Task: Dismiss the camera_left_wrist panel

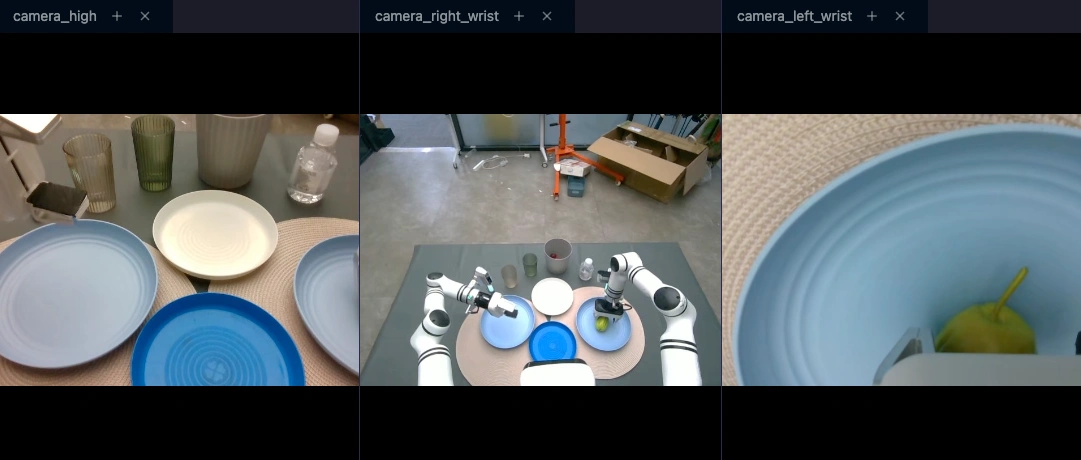Action: click(900, 17)
